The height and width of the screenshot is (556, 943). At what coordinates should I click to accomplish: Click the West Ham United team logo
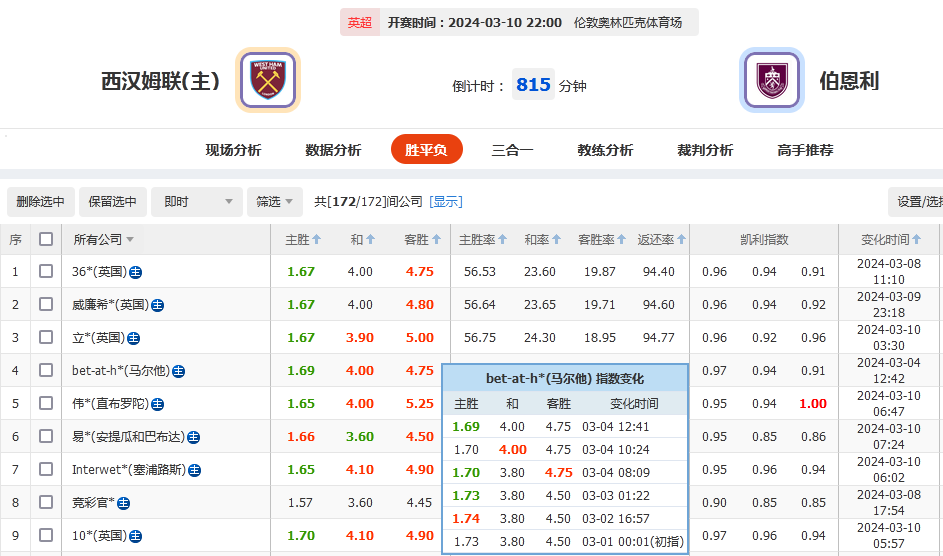pos(267,80)
